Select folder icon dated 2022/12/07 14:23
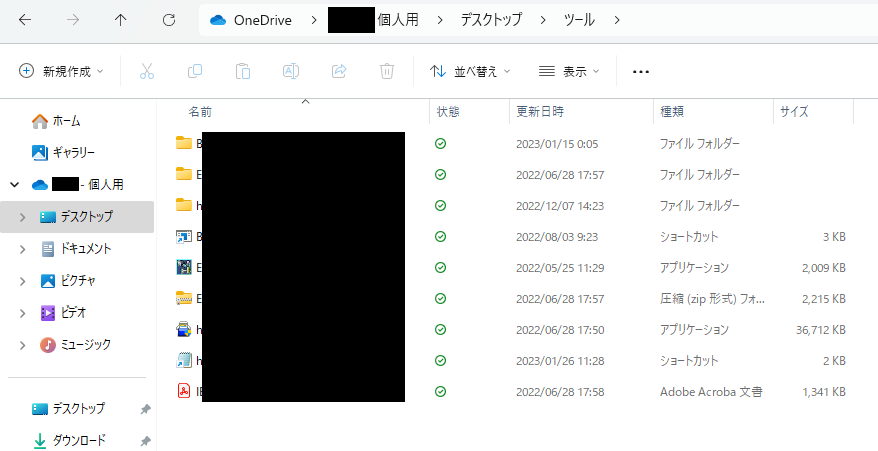Screen dimensions: 878x451 point(184,205)
